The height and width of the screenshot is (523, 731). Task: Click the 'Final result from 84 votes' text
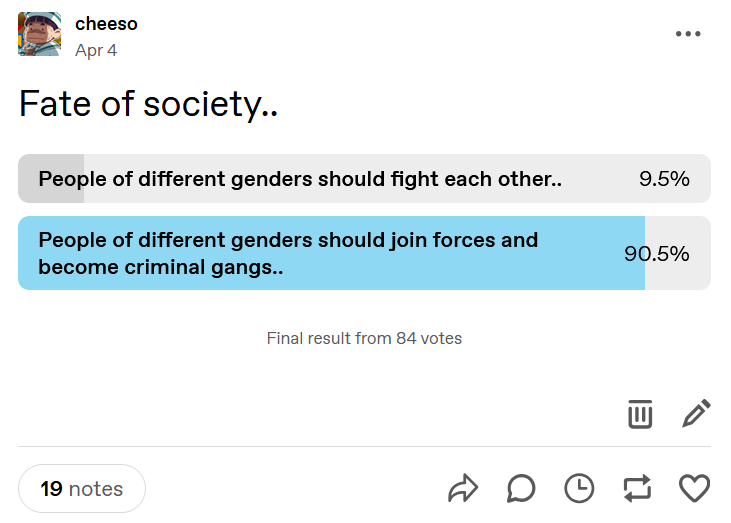[x=365, y=338]
